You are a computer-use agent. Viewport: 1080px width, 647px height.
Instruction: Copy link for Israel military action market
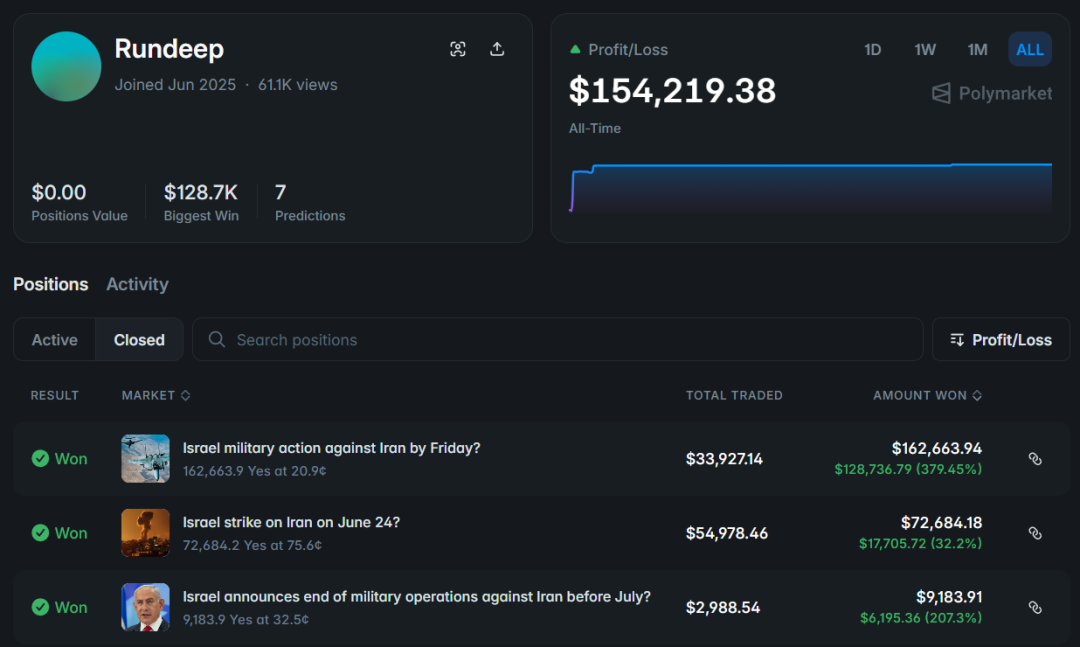pos(1035,459)
